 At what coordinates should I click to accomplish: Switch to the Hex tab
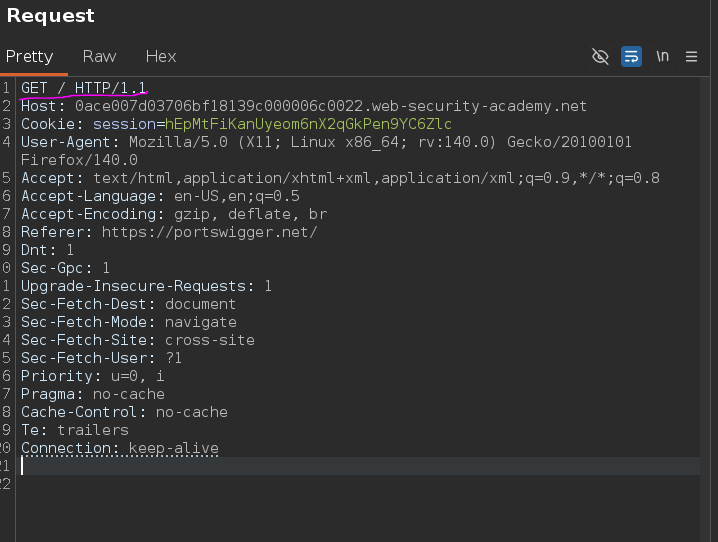pos(161,56)
